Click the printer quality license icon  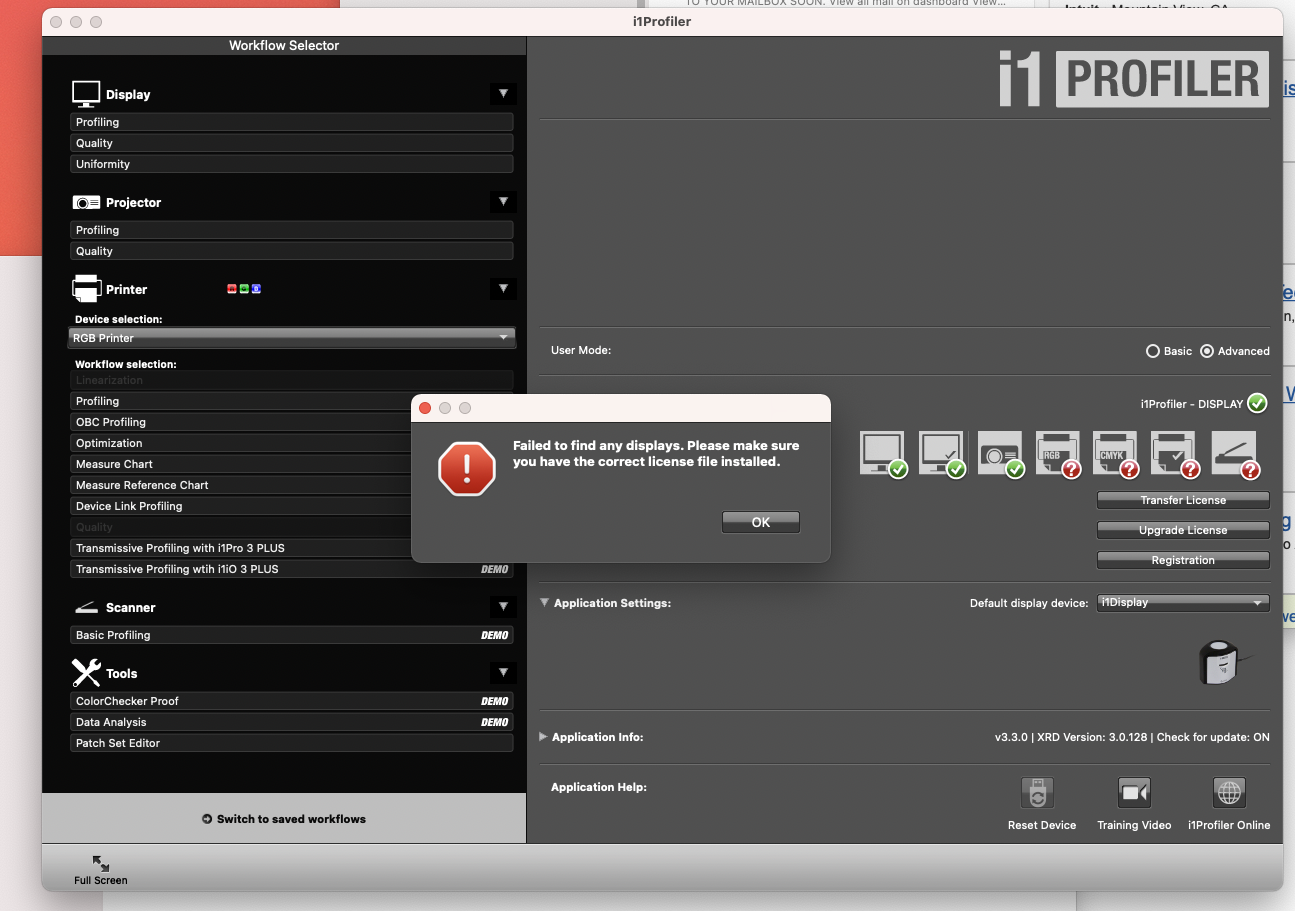coord(1175,453)
